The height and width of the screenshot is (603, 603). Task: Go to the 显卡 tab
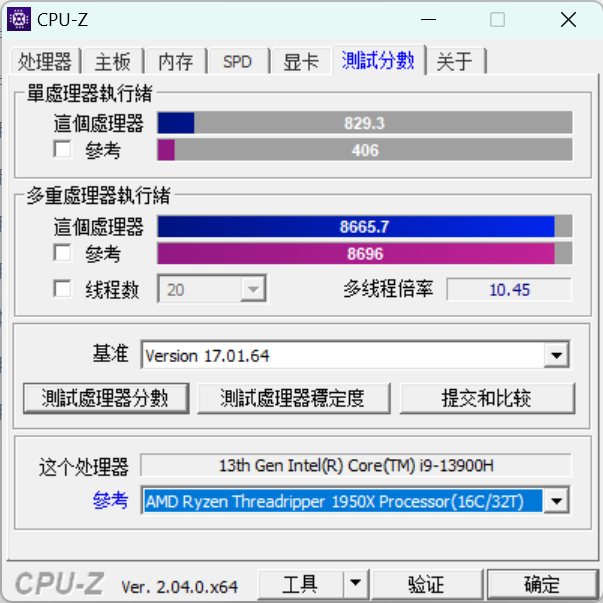coord(301,61)
